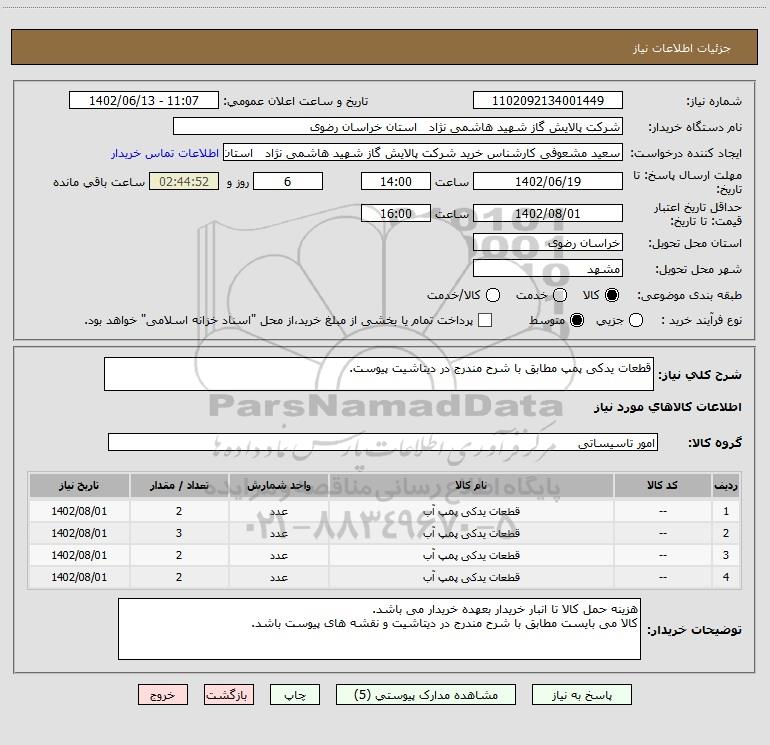770x745 pixels.
Task: Click quantity 3 in row 2
Action: tap(179, 533)
